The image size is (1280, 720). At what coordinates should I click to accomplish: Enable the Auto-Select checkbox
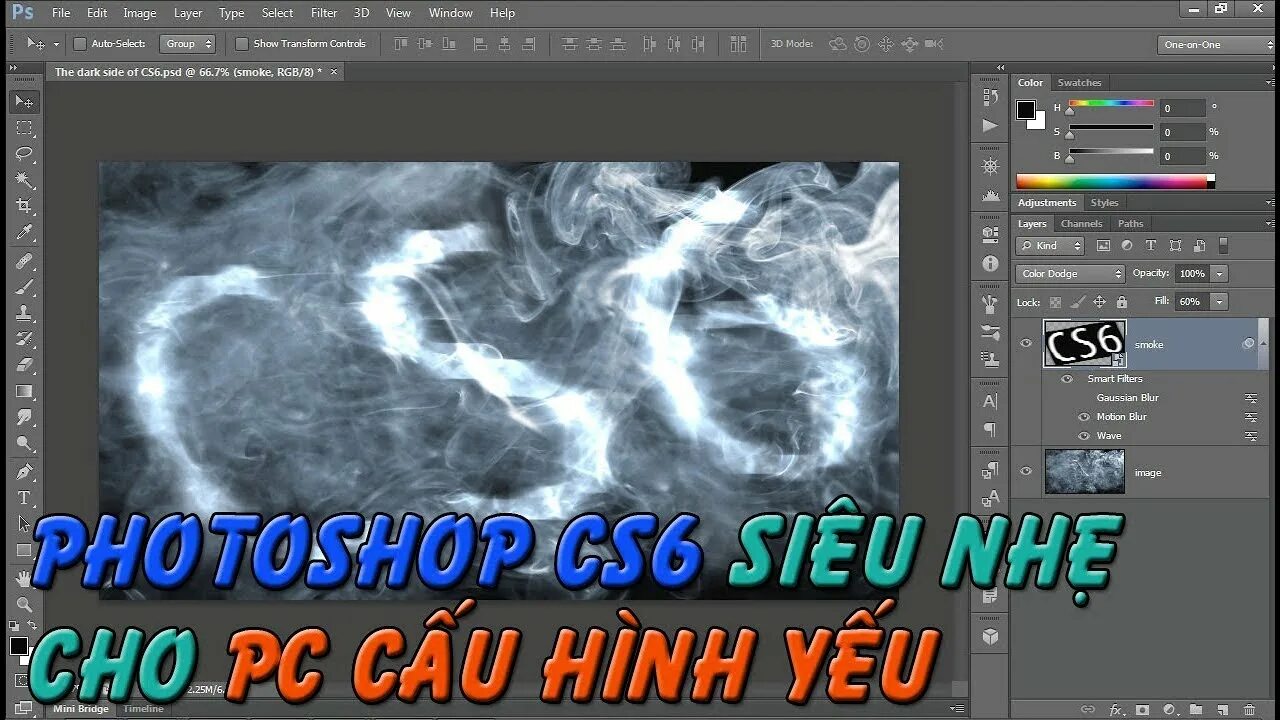pos(80,44)
